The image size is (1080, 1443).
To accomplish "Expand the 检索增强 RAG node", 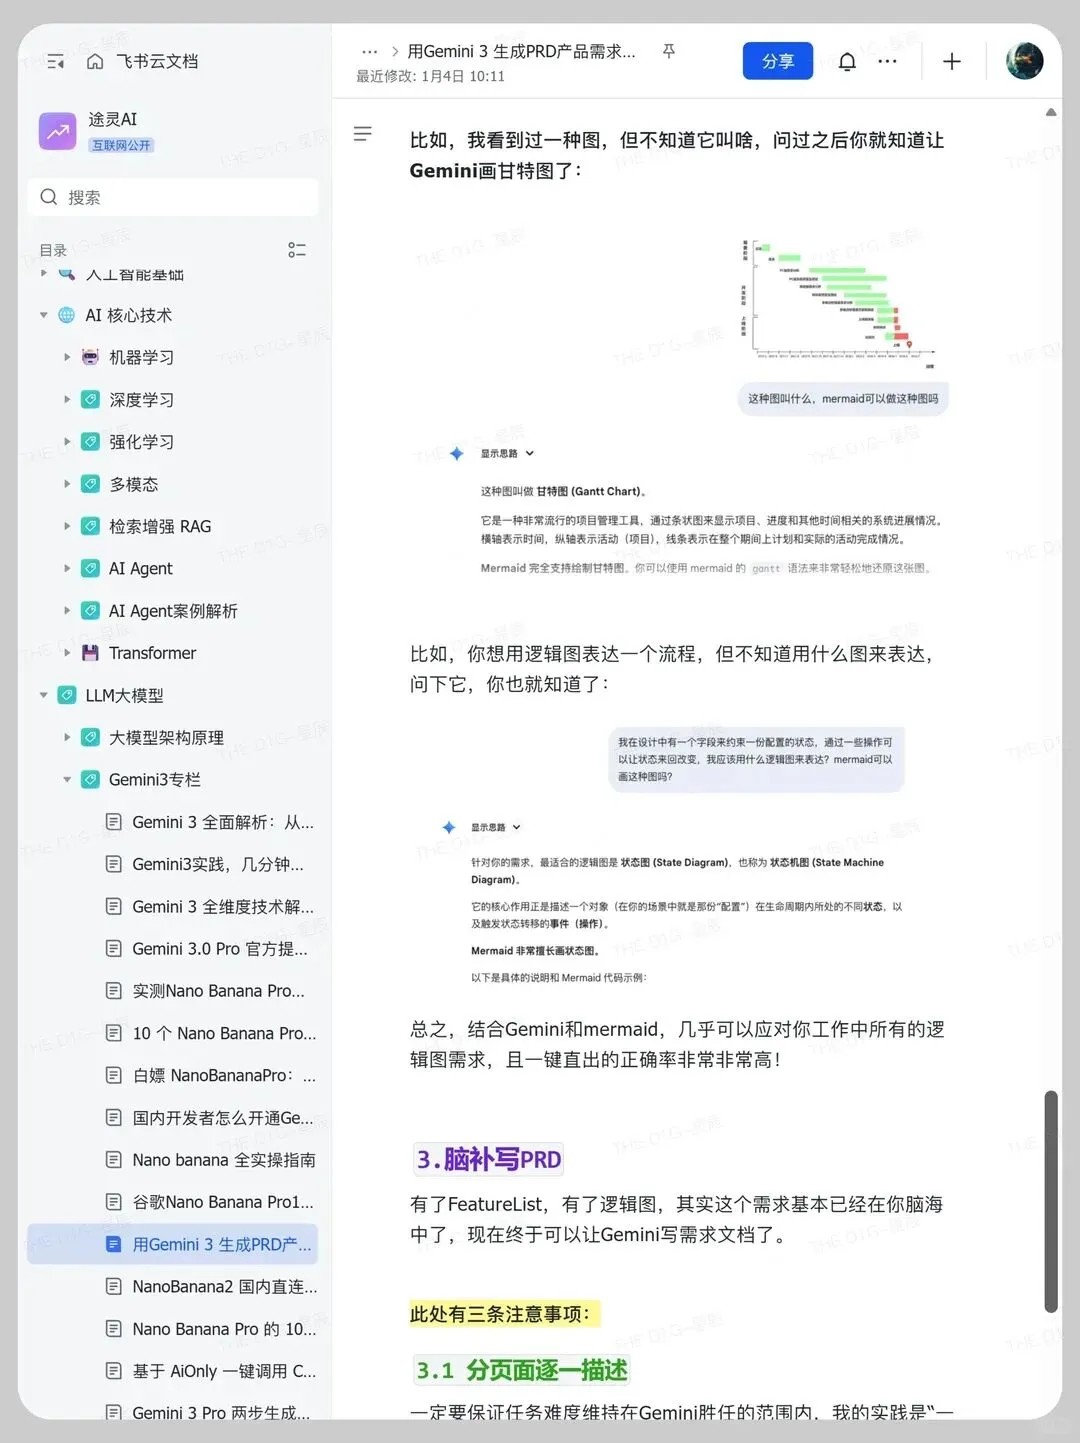I will 67,526.
